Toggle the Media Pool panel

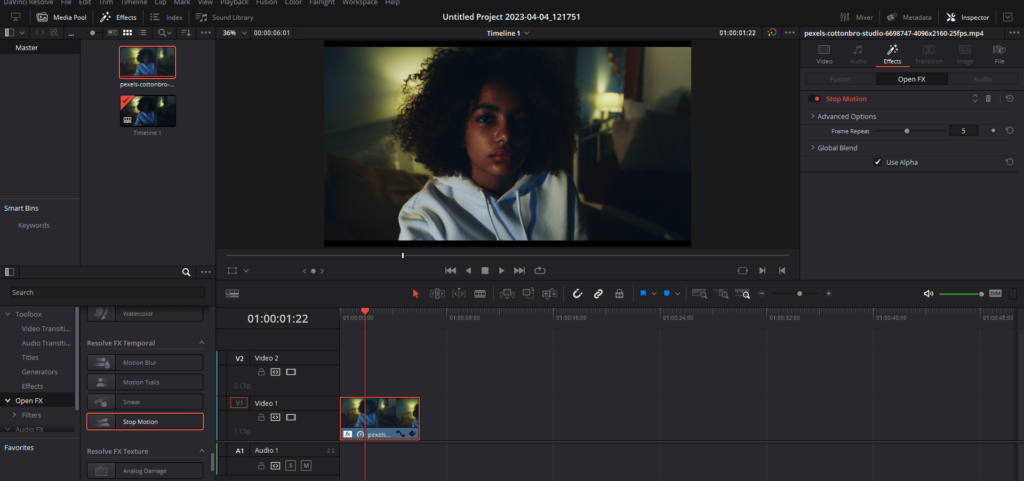[61, 17]
